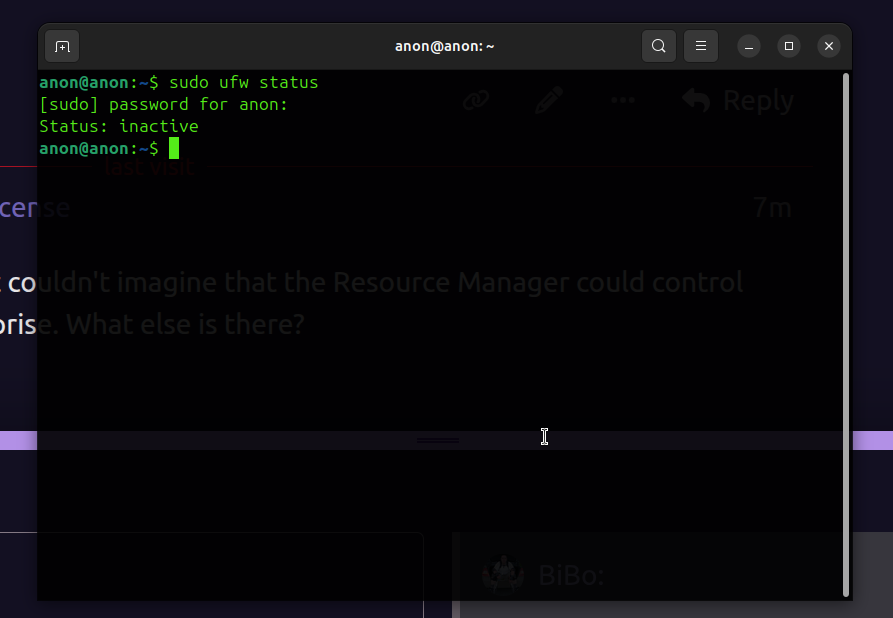
Task: Open the terminal hamburger menu
Action: coord(701,46)
